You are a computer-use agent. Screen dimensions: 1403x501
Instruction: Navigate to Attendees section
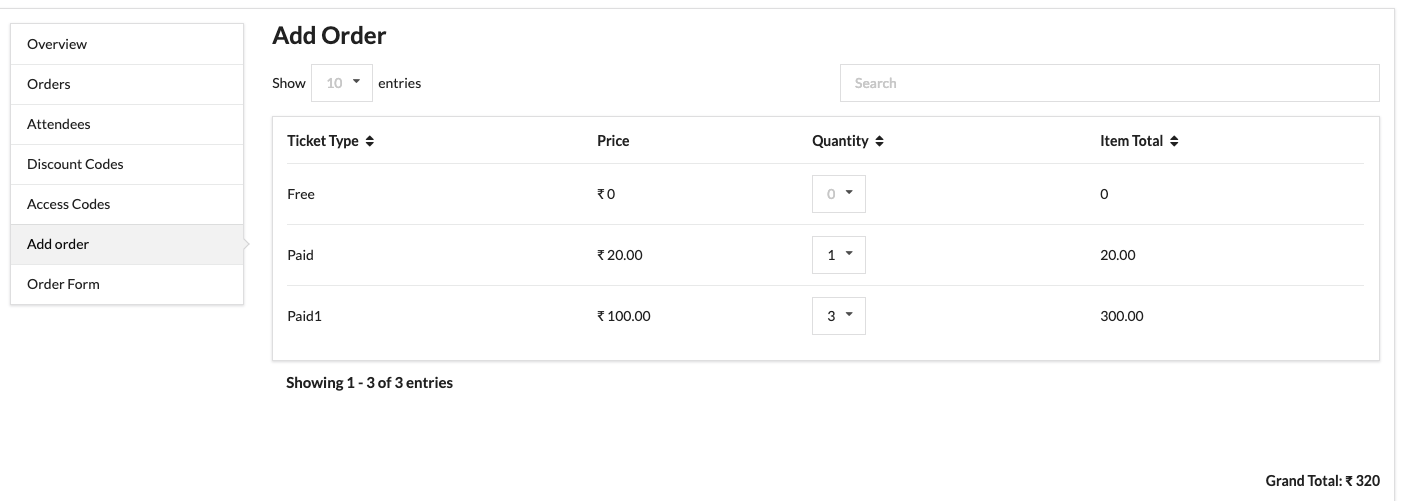click(59, 124)
